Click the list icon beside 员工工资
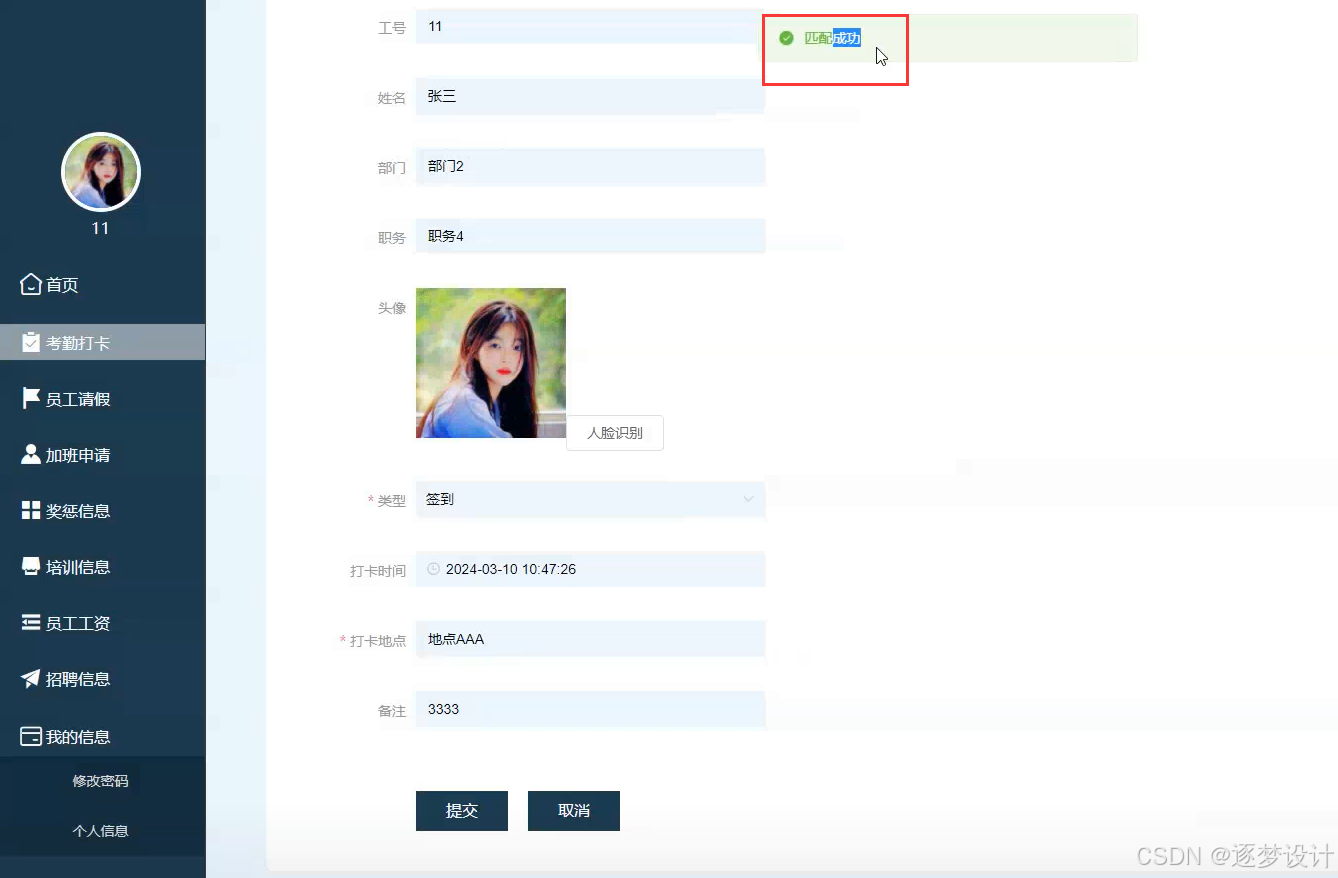This screenshot has height=878, width=1338. click(x=31, y=622)
